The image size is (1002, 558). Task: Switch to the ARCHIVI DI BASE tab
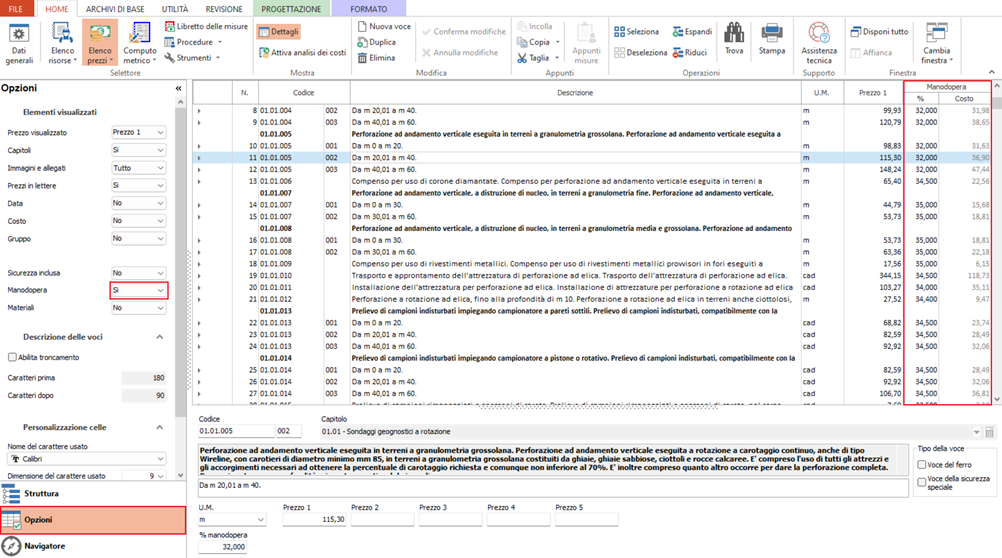coord(115,9)
